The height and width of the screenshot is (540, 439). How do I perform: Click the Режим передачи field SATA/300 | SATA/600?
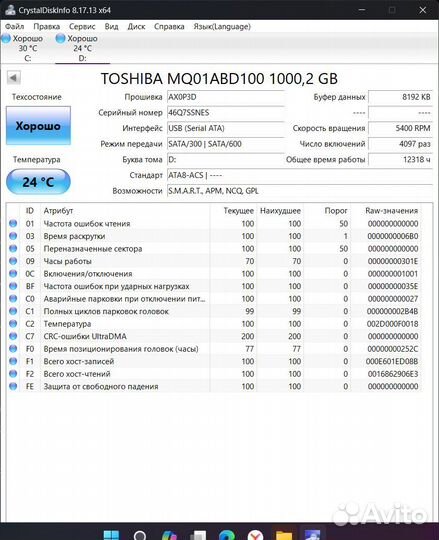click(226, 144)
